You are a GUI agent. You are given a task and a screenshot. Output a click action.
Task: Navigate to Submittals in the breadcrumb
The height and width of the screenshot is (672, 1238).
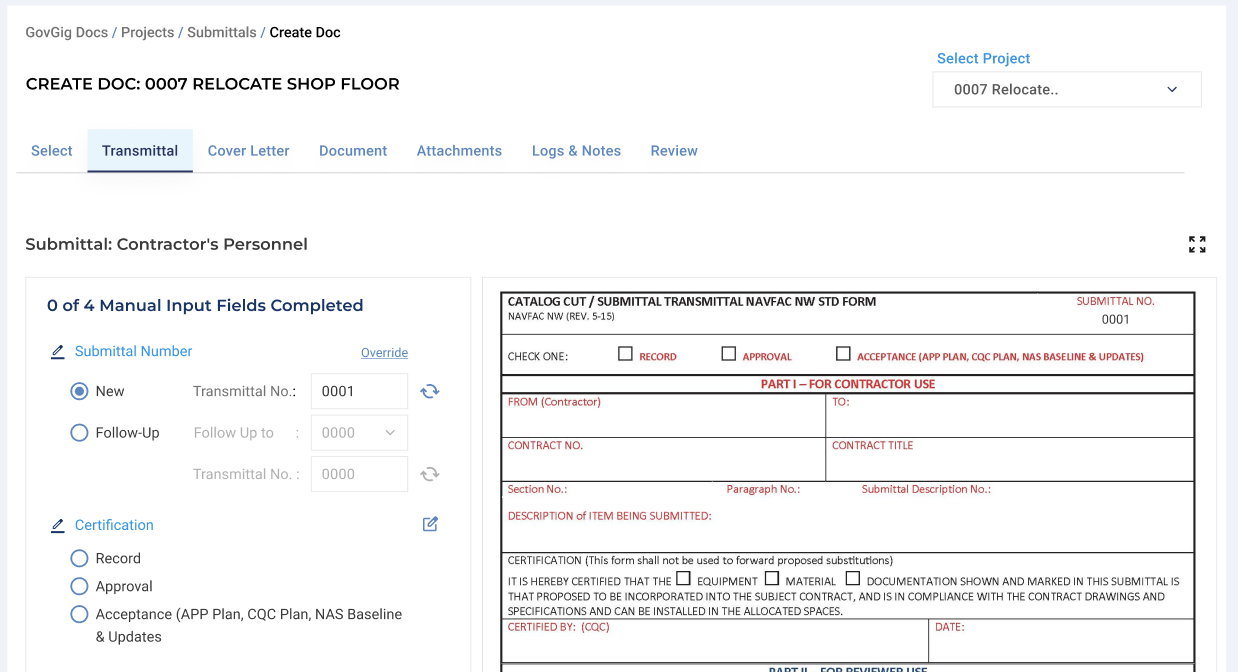tap(221, 32)
